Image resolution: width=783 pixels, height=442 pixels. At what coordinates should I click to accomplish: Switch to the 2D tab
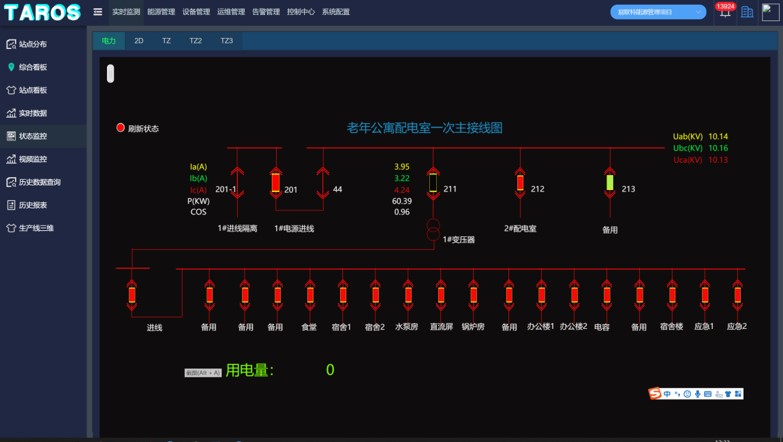pyautogui.click(x=139, y=41)
